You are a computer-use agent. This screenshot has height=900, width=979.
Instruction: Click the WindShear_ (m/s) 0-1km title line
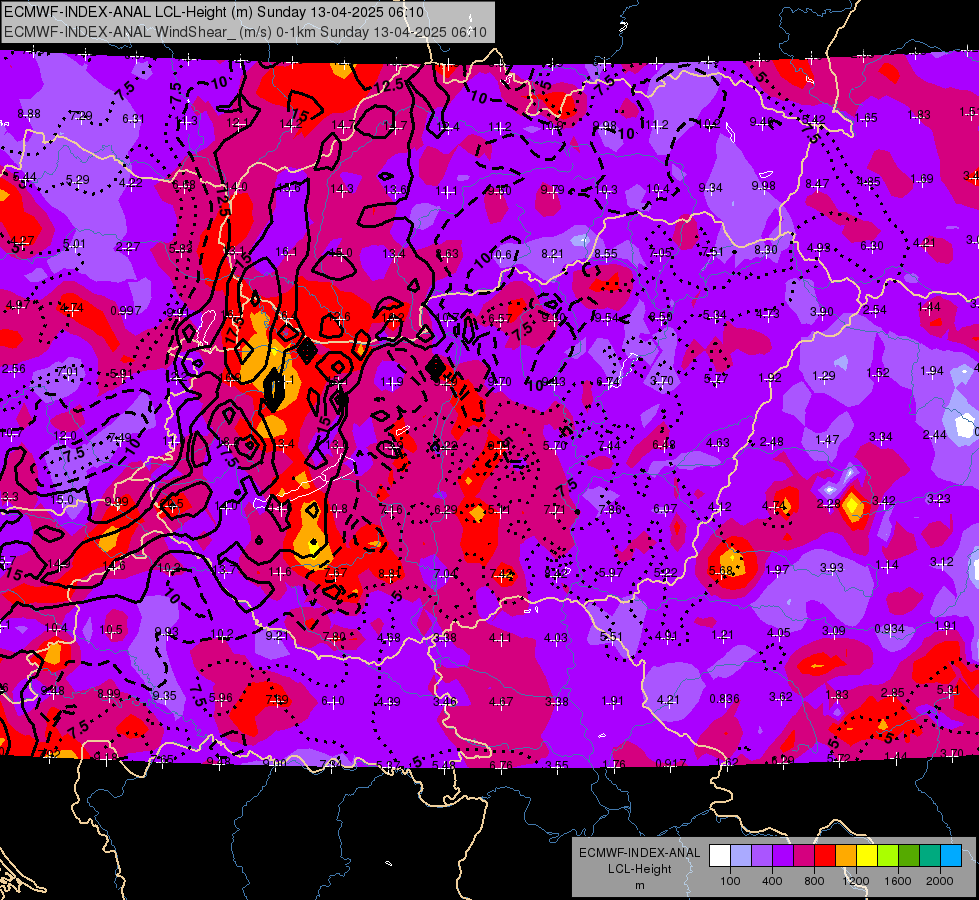click(245, 32)
